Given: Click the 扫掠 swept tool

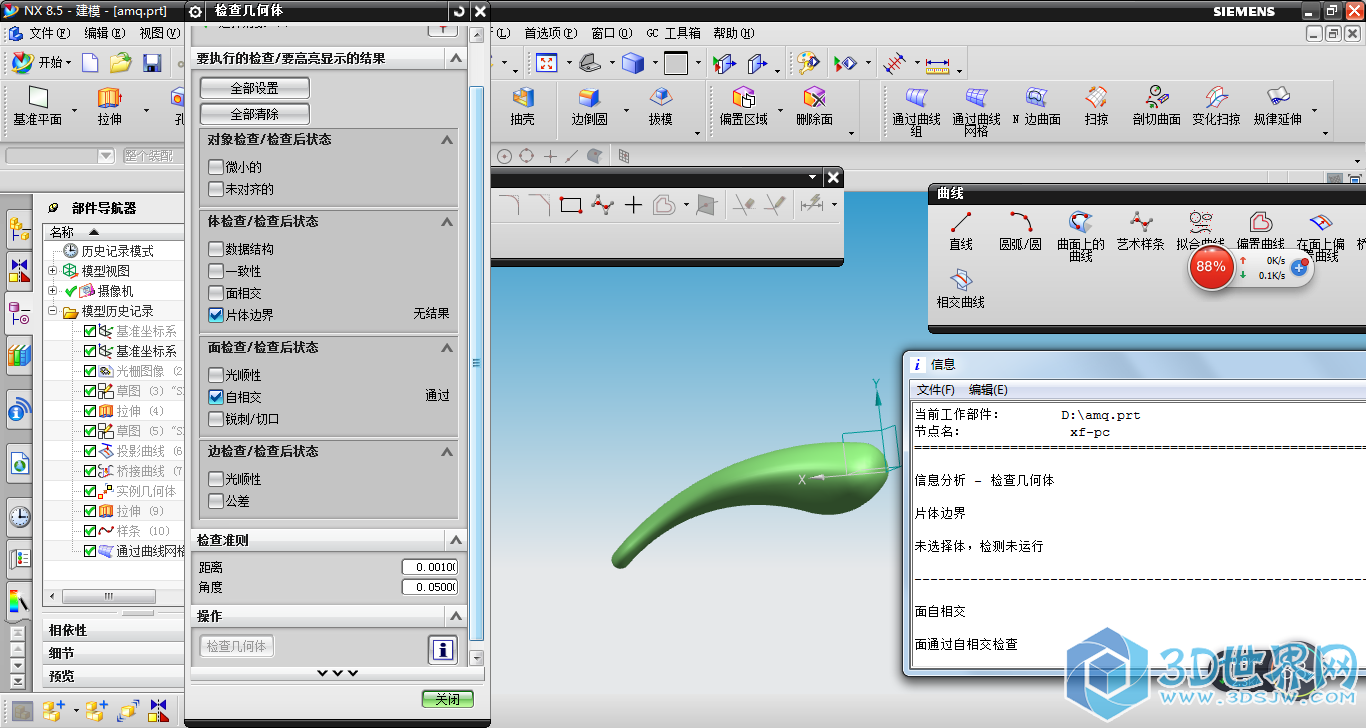Looking at the screenshot, I should pyautogui.click(x=1096, y=106).
